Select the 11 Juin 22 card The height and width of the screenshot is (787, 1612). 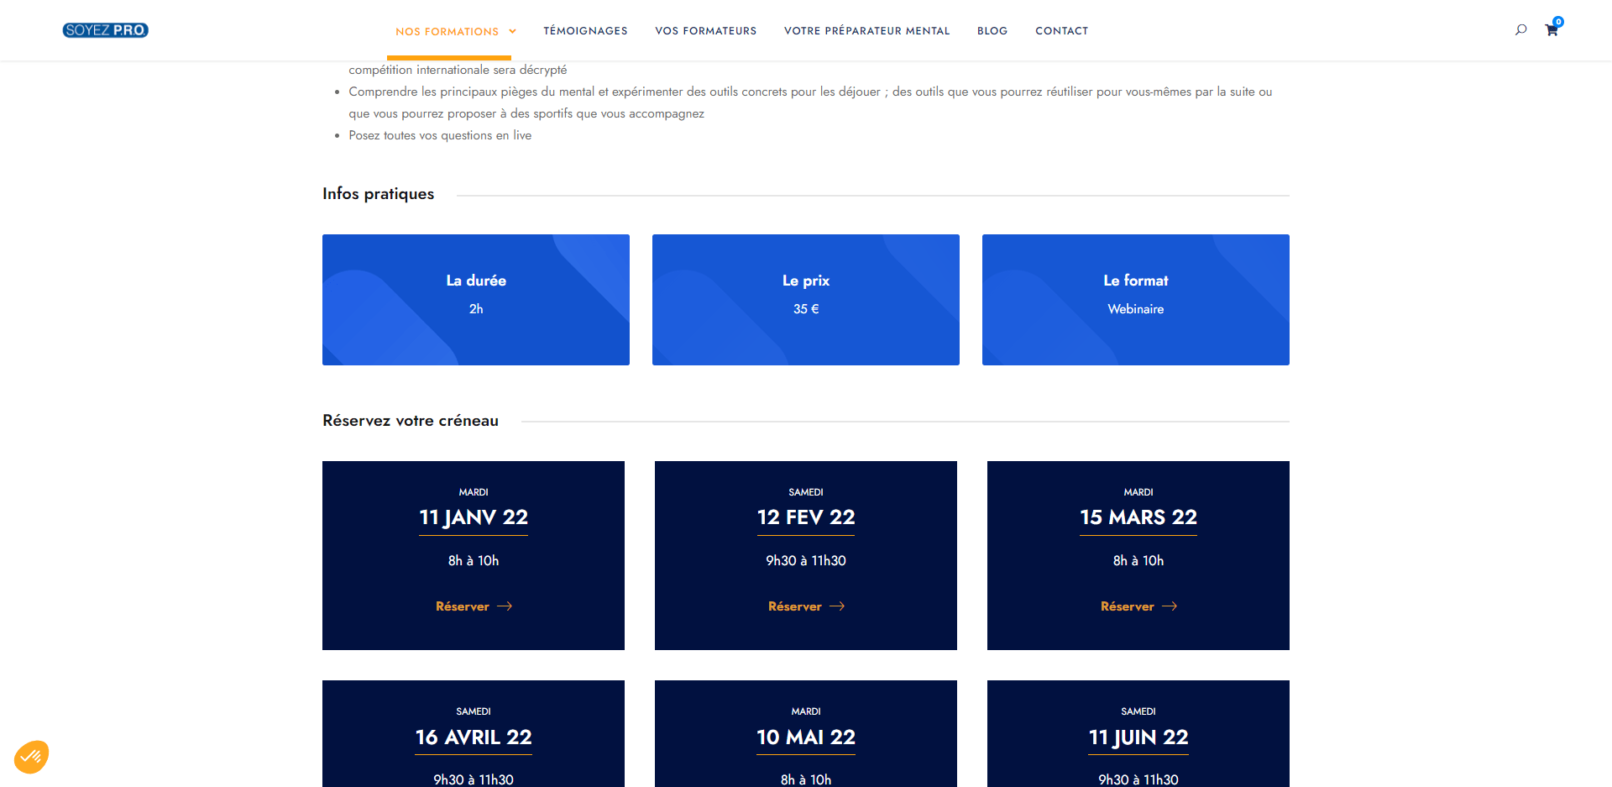tap(1138, 737)
